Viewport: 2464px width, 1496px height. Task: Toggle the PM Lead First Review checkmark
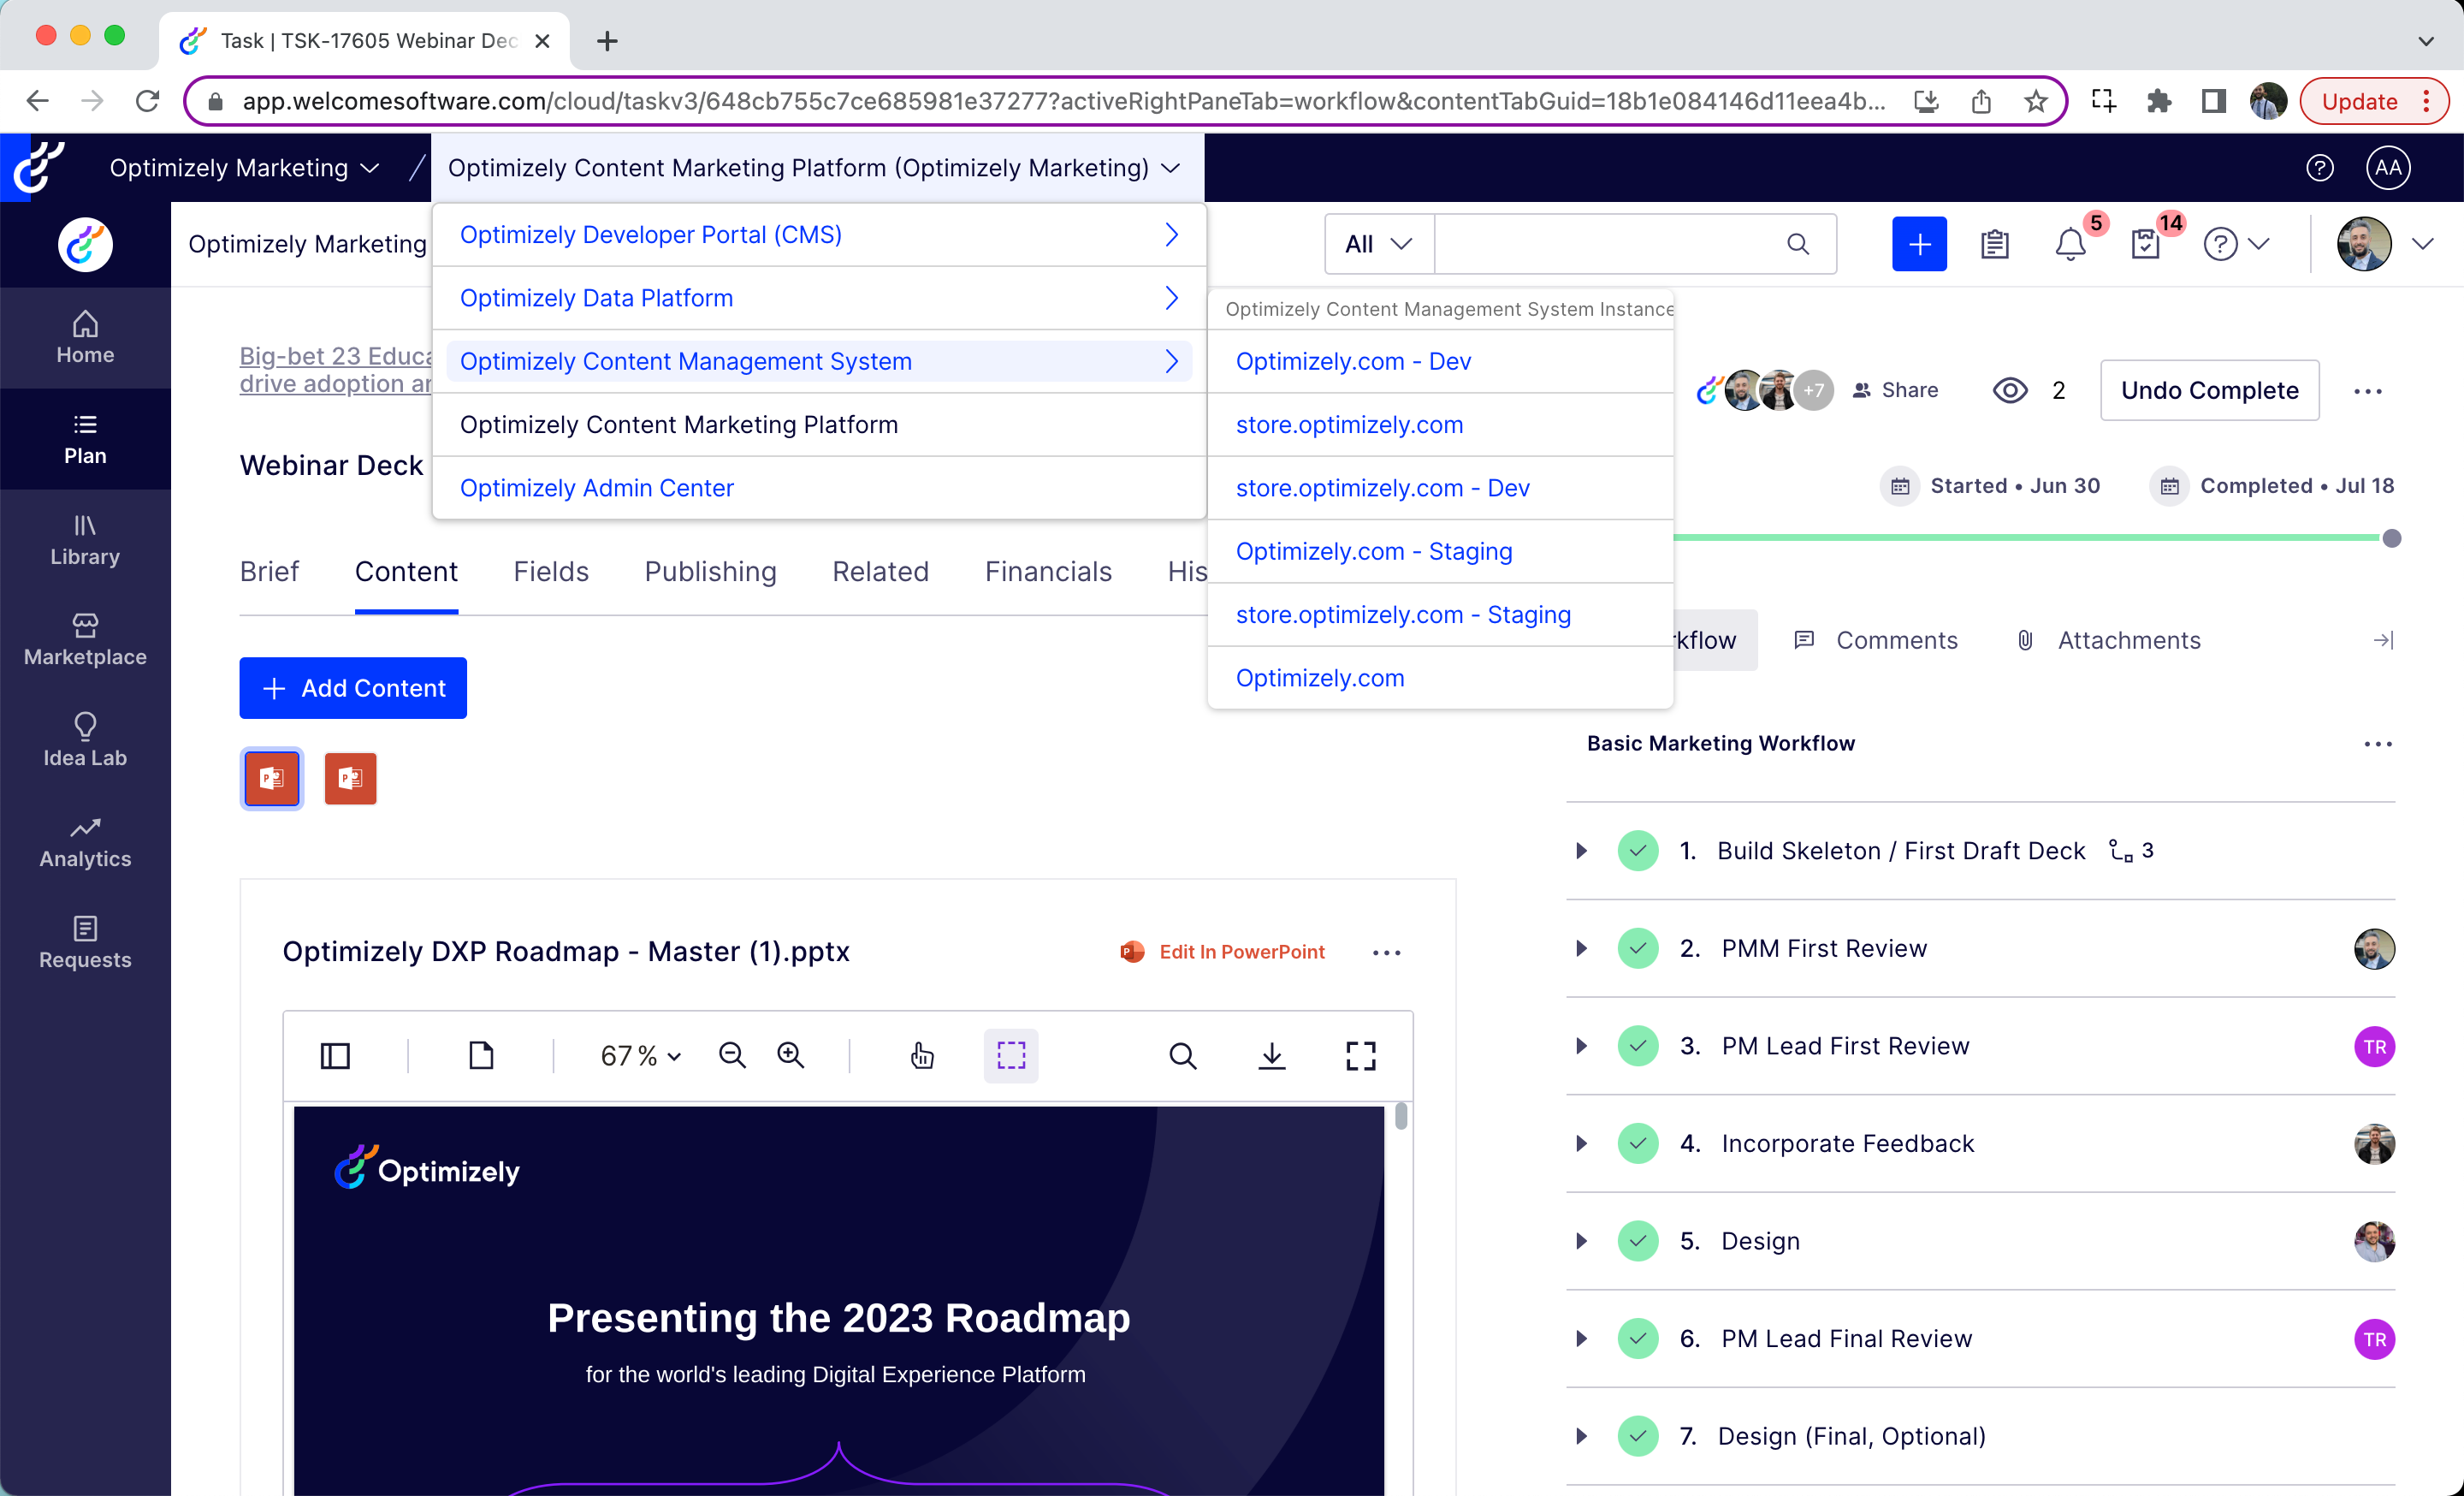(x=1637, y=1046)
